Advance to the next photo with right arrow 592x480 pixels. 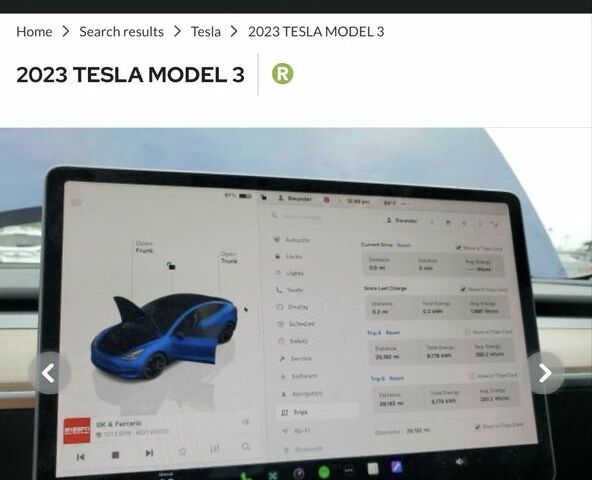545,373
